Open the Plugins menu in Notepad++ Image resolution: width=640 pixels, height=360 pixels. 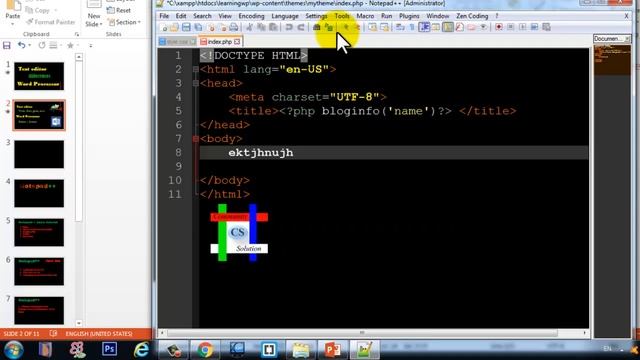409,16
